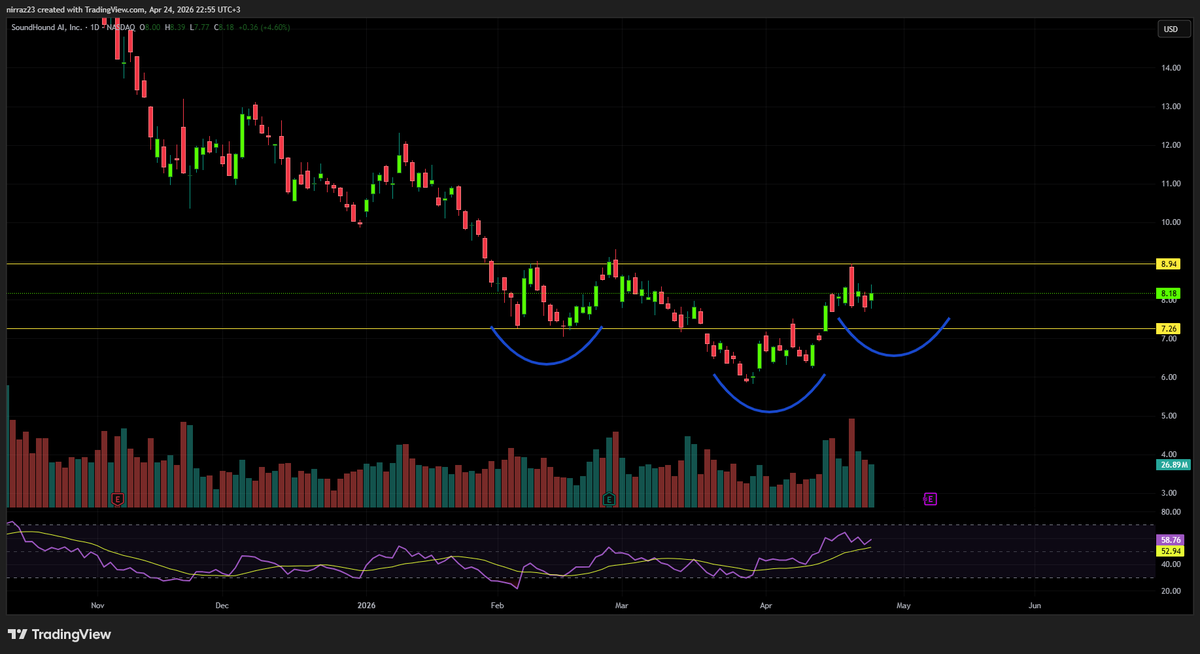Click the TradingView logo in the bottom-left corner
This screenshot has width=1200, height=654.
(60, 634)
